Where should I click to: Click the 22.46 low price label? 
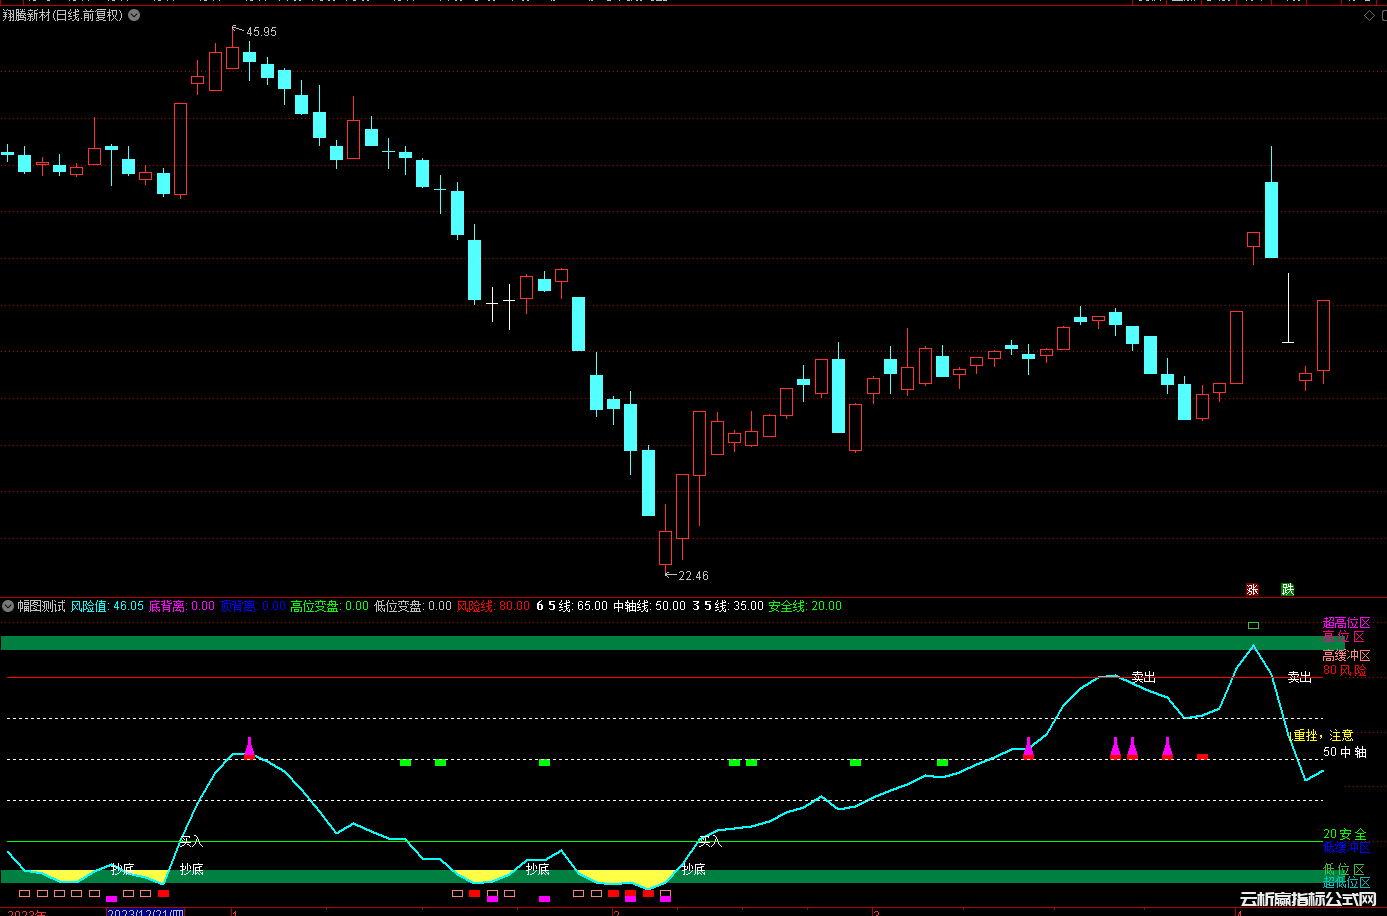[693, 576]
